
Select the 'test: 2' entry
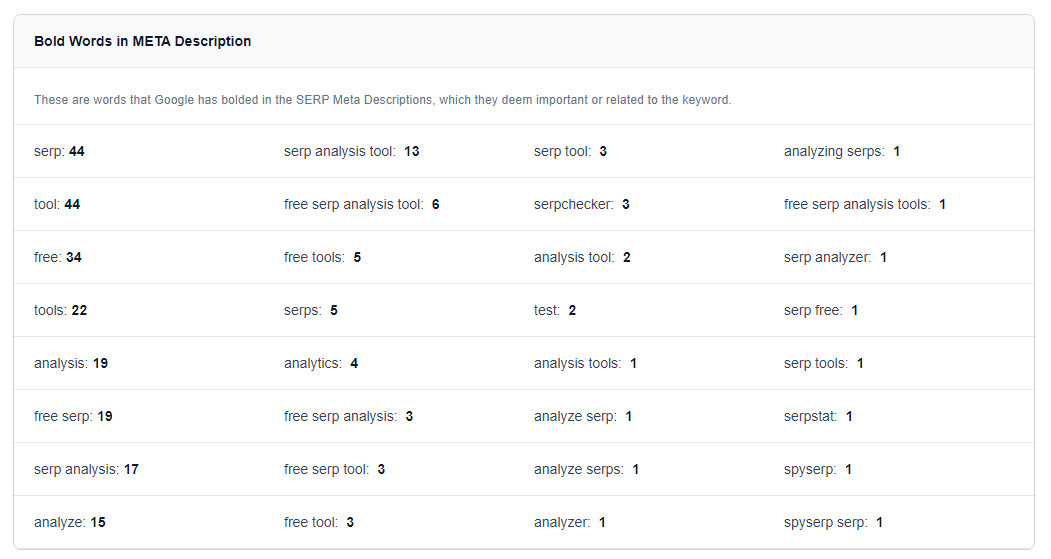554,310
